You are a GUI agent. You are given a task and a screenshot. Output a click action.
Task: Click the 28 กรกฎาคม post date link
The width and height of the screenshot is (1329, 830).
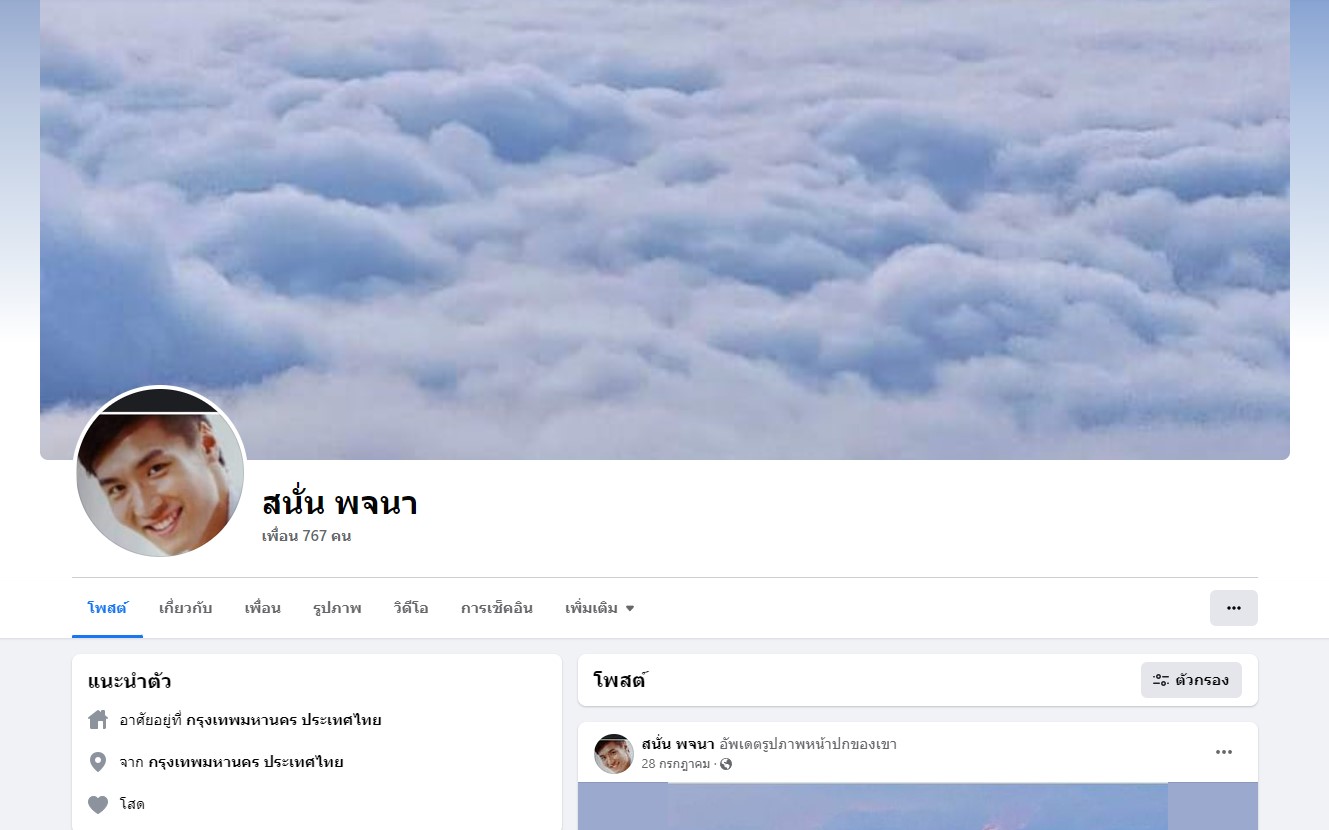676,764
